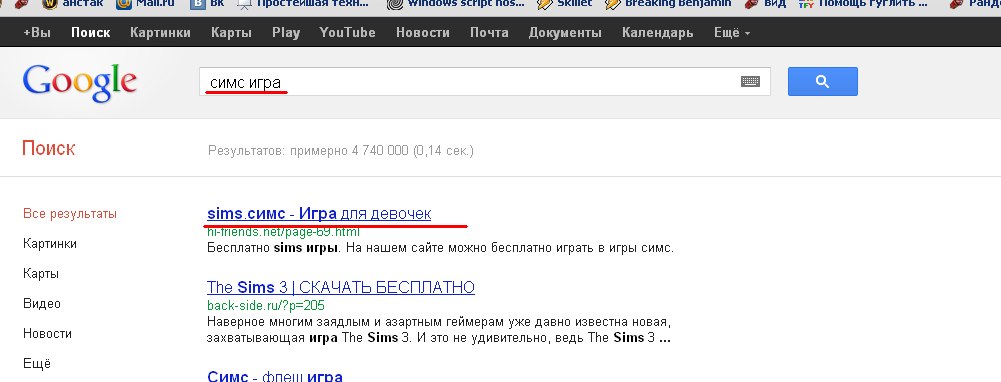
Task: Filter by 'Карты' in left sidebar
Action: [41, 273]
